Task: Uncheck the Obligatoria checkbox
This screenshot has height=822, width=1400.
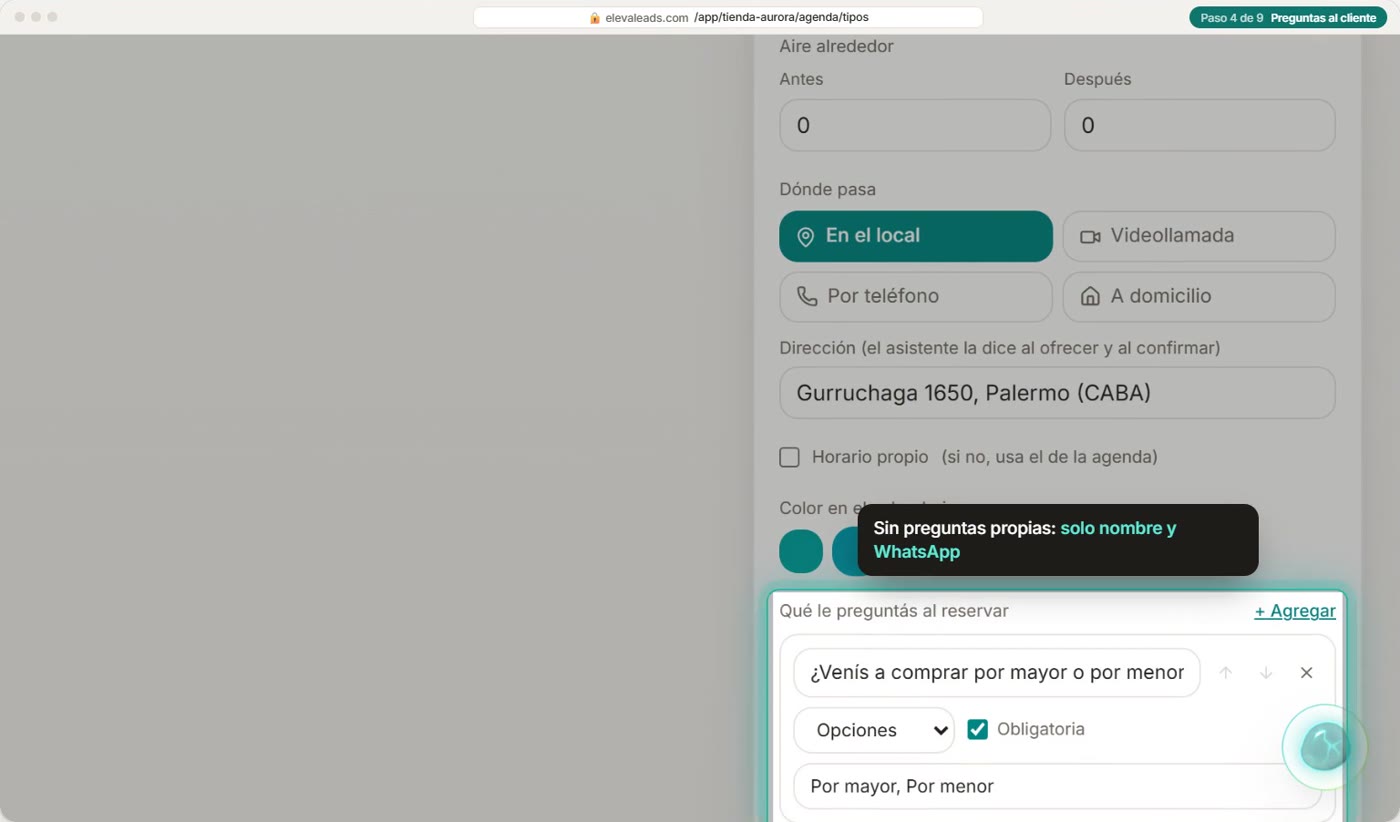Action: 978,729
